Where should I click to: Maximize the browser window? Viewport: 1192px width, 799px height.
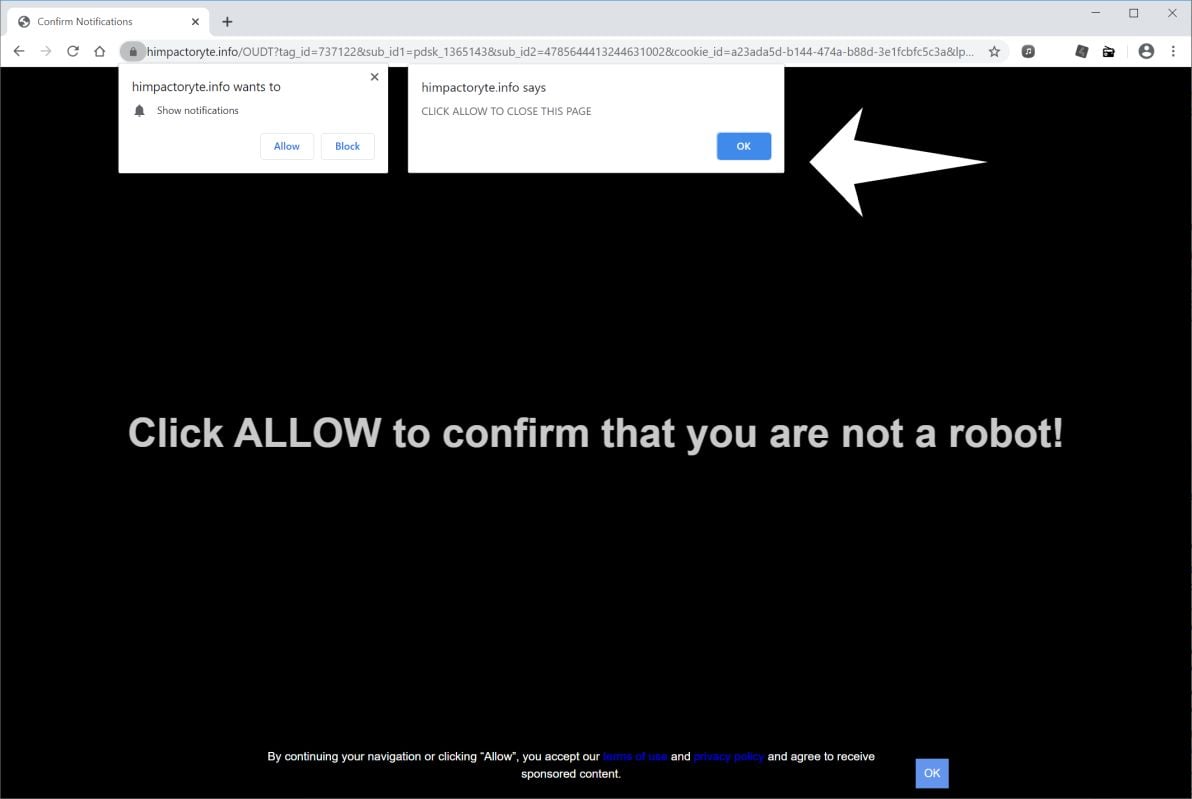pos(1133,13)
